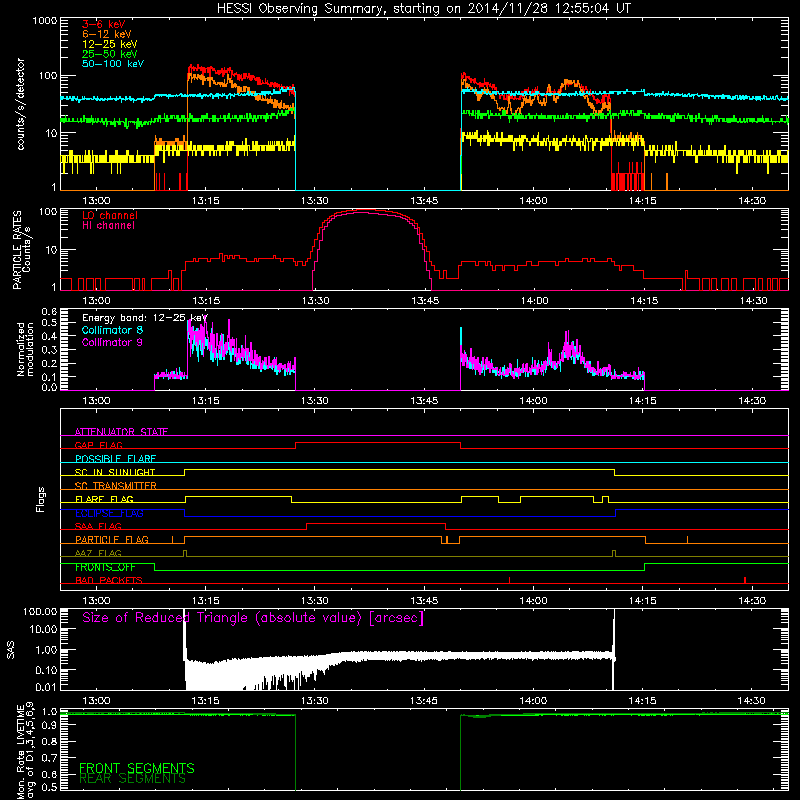800x800 pixels.
Task: Click the Size of Reduced Triangle label
Action: click(253, 618)
